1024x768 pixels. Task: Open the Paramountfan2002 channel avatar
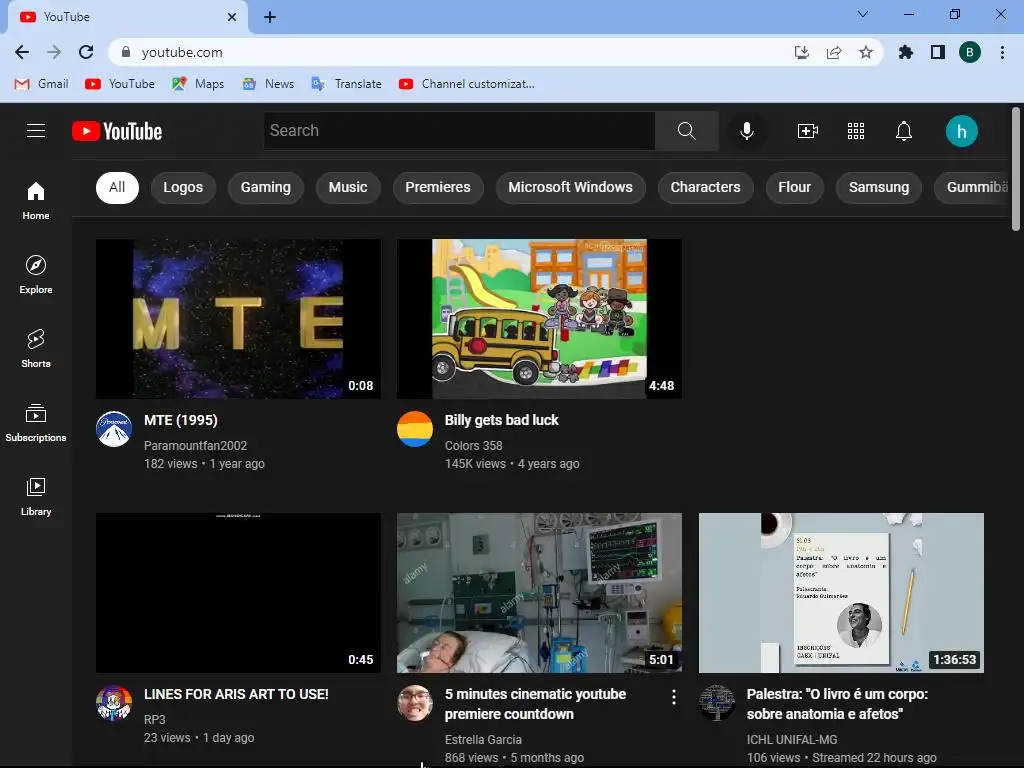coord(114,429)
